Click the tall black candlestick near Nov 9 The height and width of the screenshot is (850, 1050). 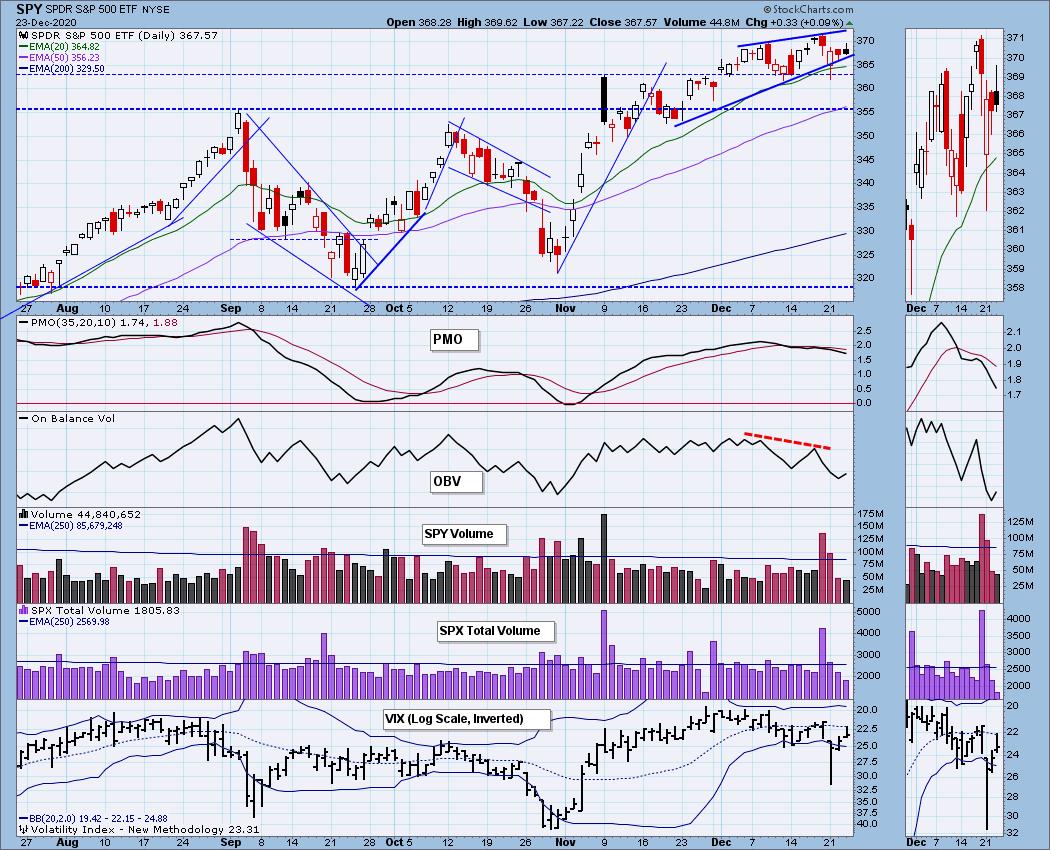(x=604, y=100)
